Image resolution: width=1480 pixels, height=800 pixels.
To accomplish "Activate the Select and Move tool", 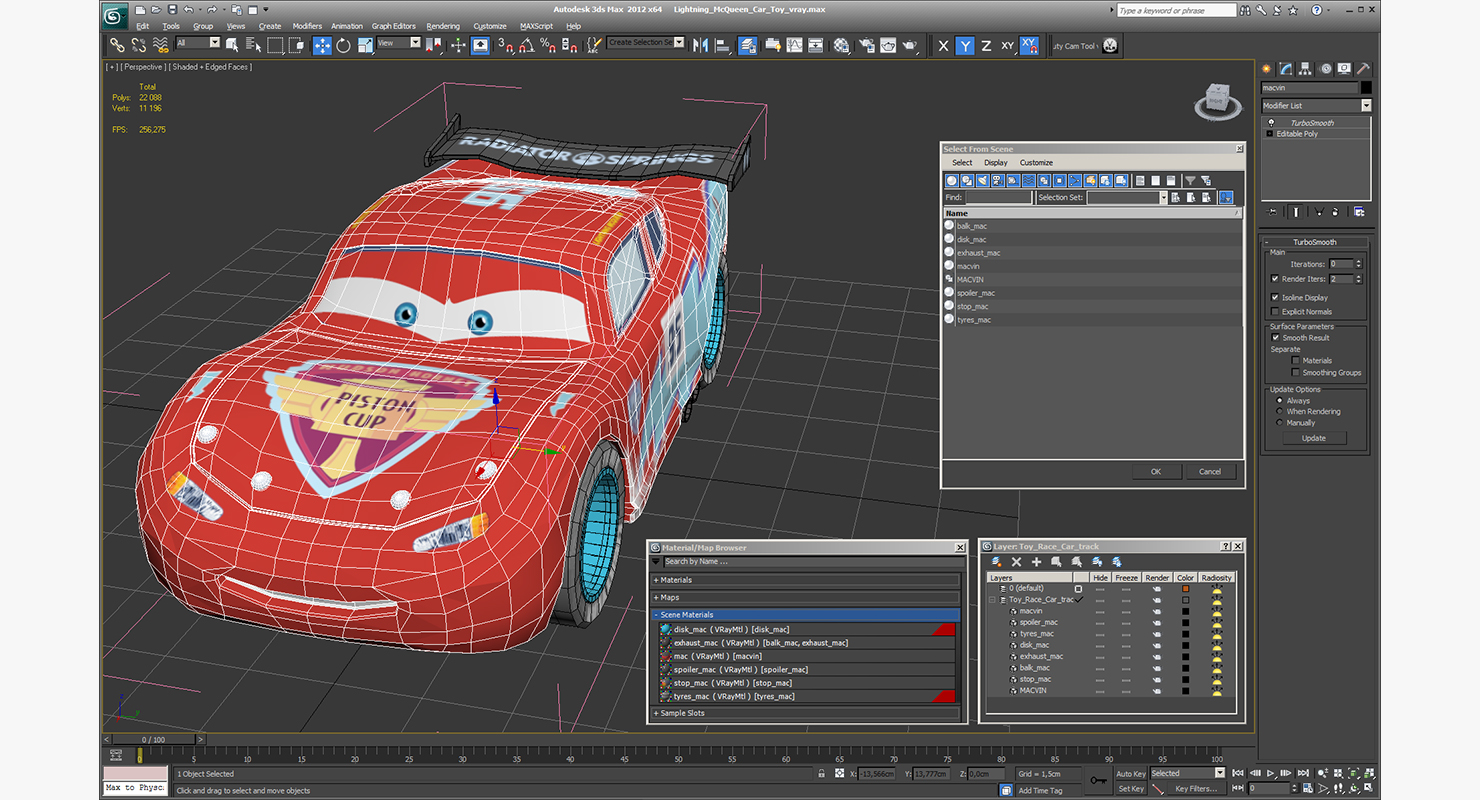I will pyautogui.click(x=322, y=45).
